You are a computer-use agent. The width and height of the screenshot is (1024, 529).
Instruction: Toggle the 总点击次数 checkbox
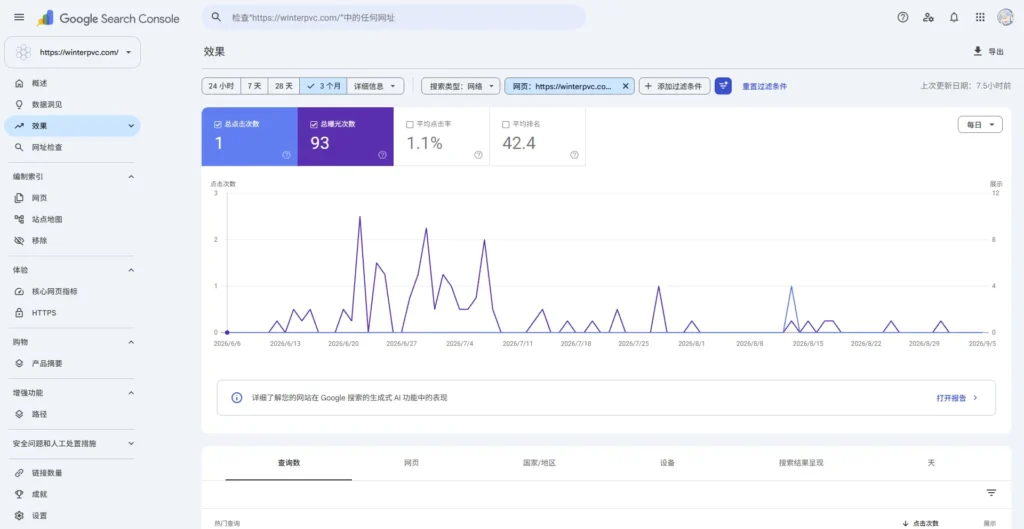(x=217, y=124)
